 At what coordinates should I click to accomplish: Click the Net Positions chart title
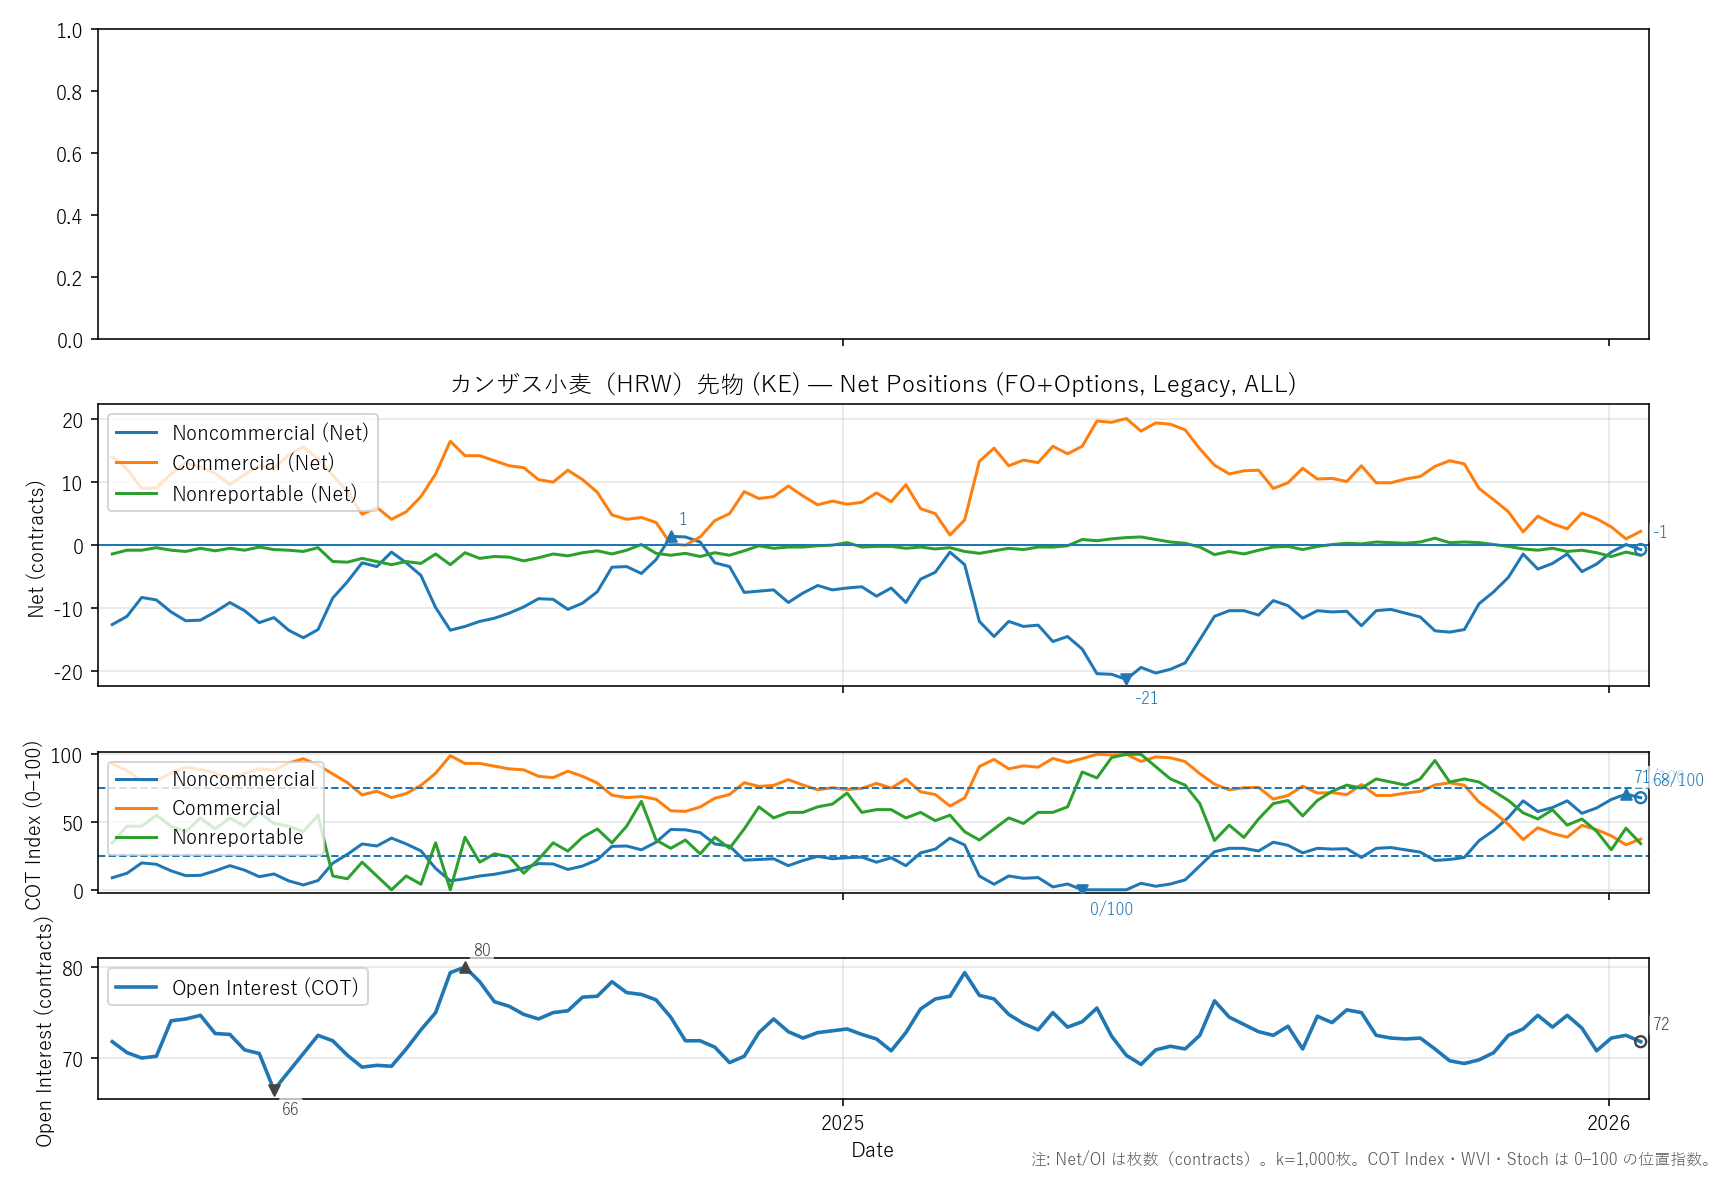pyautogui.click(x=872, y=384)
